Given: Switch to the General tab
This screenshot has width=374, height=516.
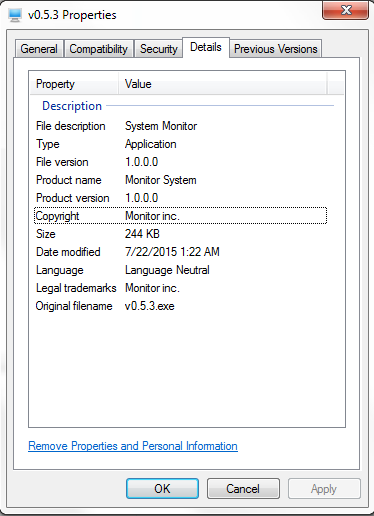Looking at the screenshot, I should [x=39, y=49].
